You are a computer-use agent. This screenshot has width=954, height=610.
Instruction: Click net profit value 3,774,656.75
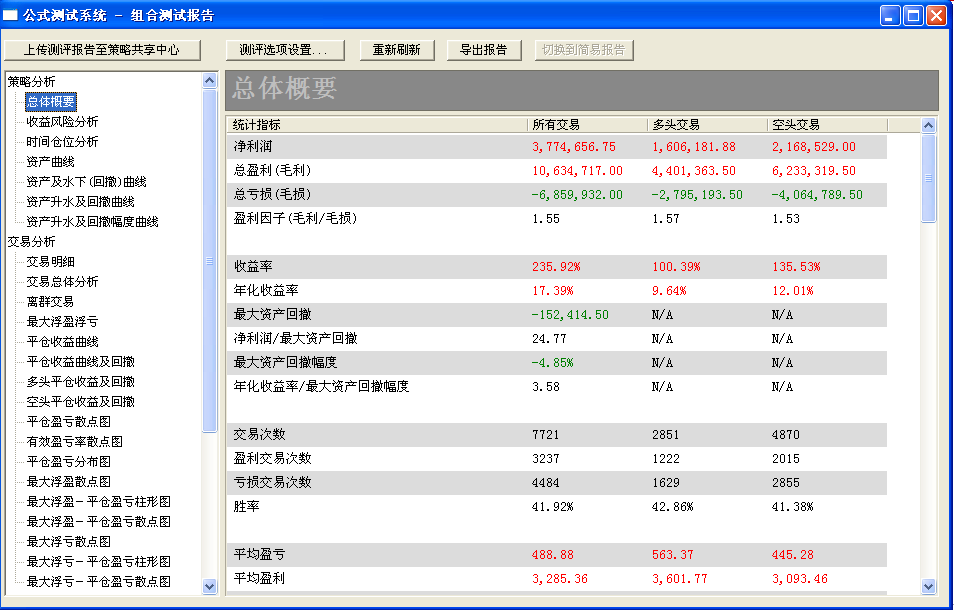[574, 147]
